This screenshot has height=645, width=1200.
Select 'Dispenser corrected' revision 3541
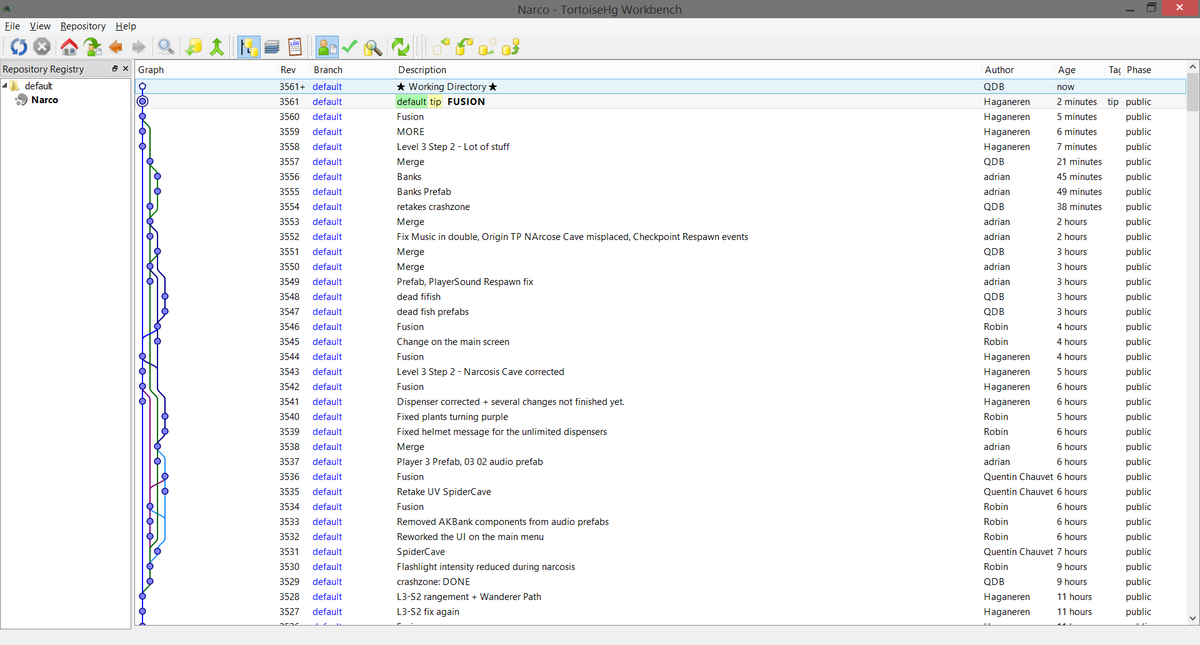660,402
